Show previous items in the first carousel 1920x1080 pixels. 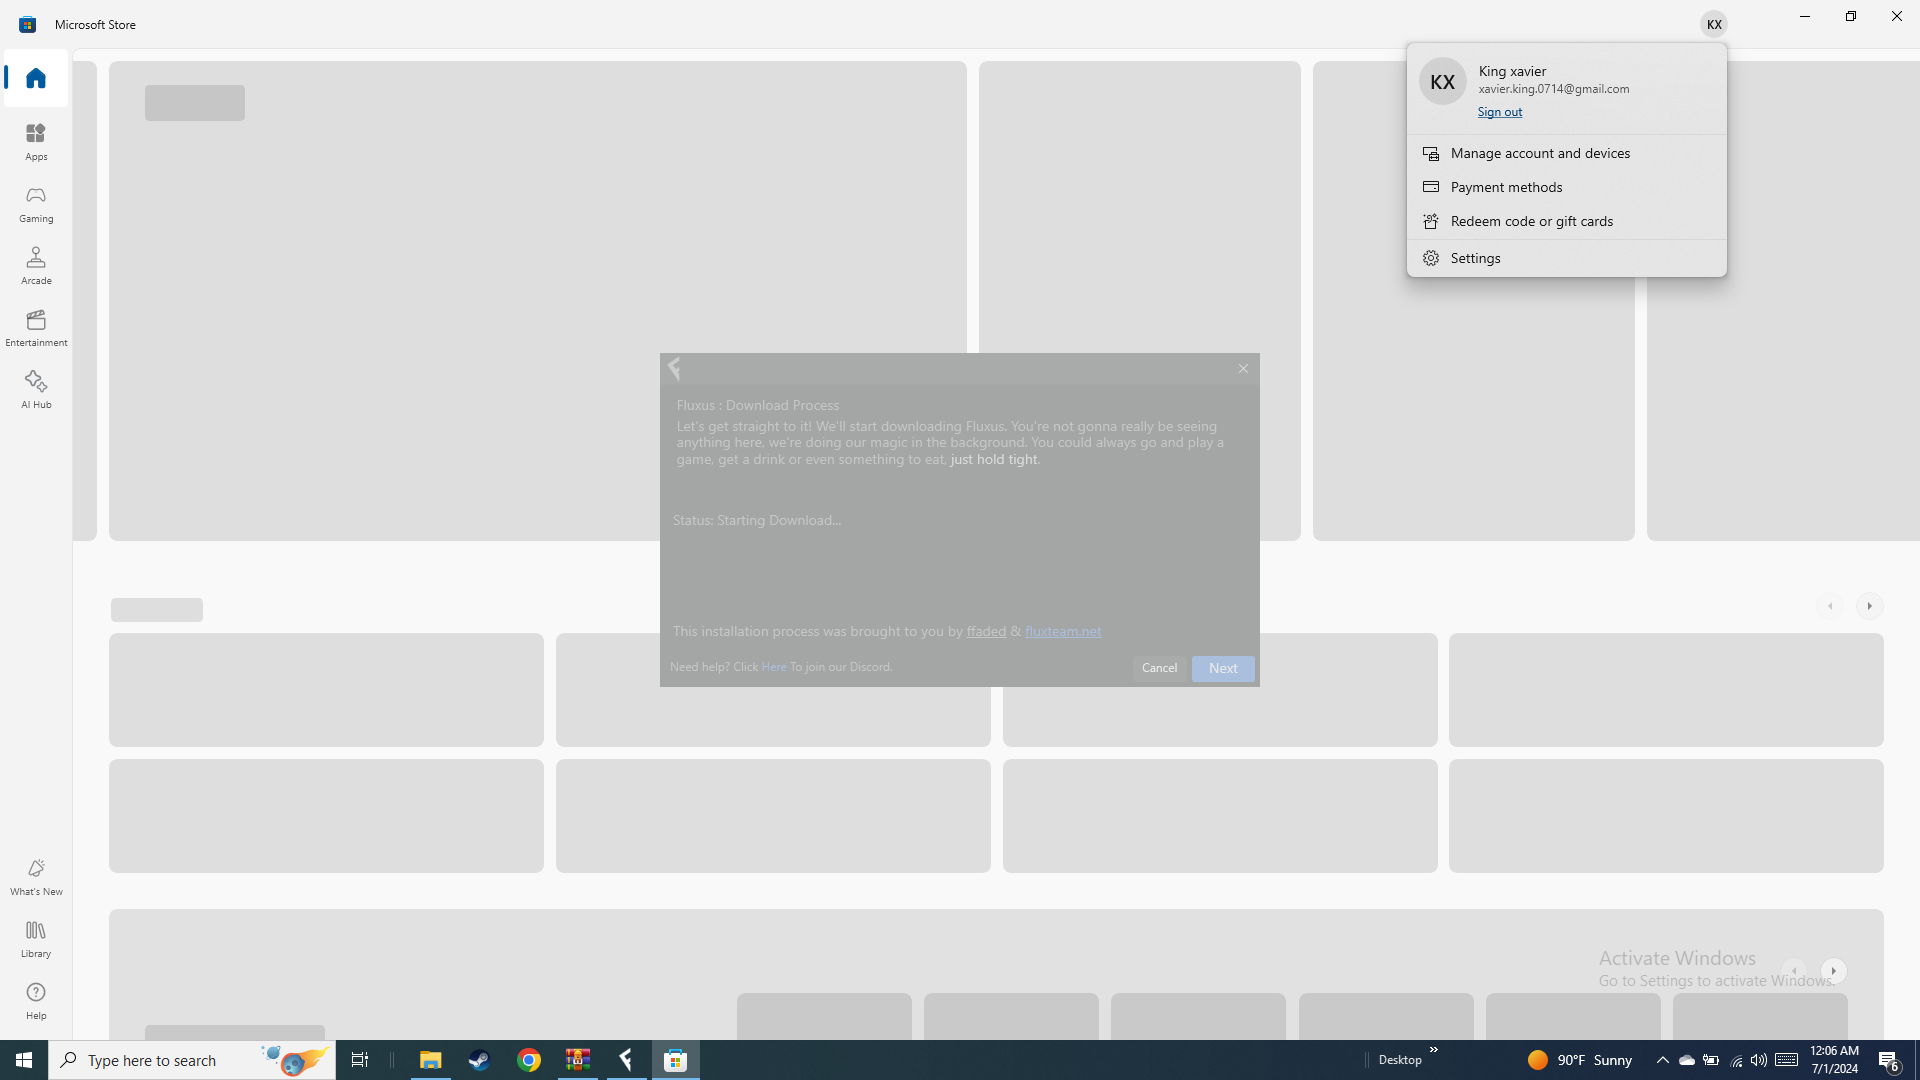1831,606
